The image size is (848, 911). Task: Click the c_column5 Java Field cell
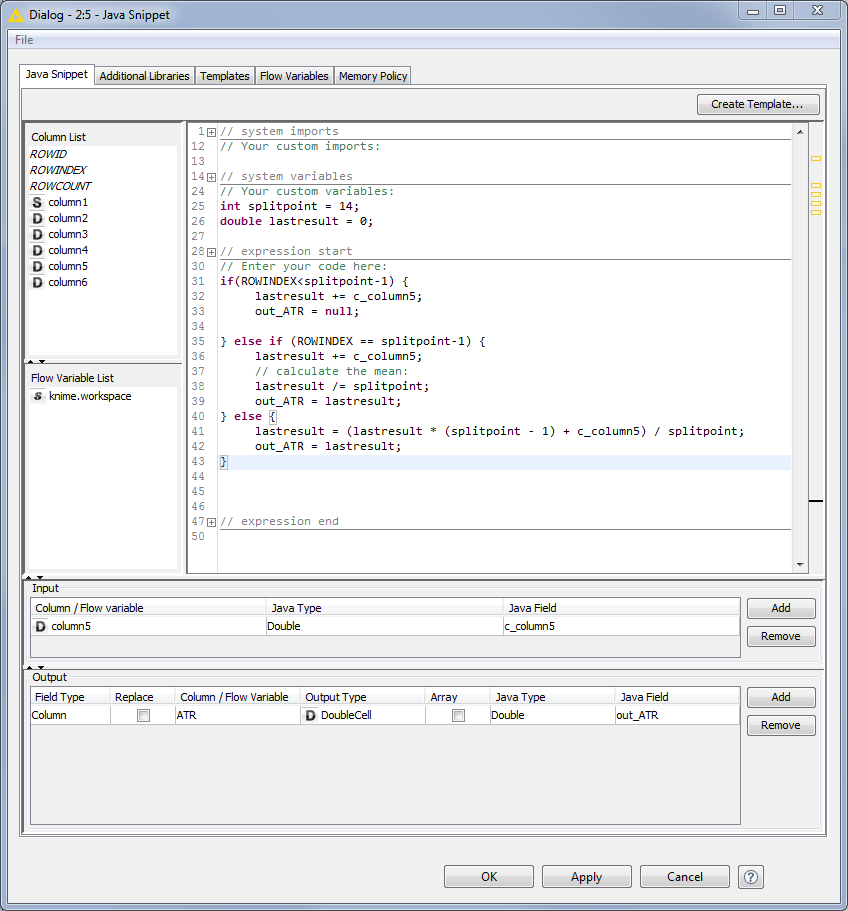621,626
